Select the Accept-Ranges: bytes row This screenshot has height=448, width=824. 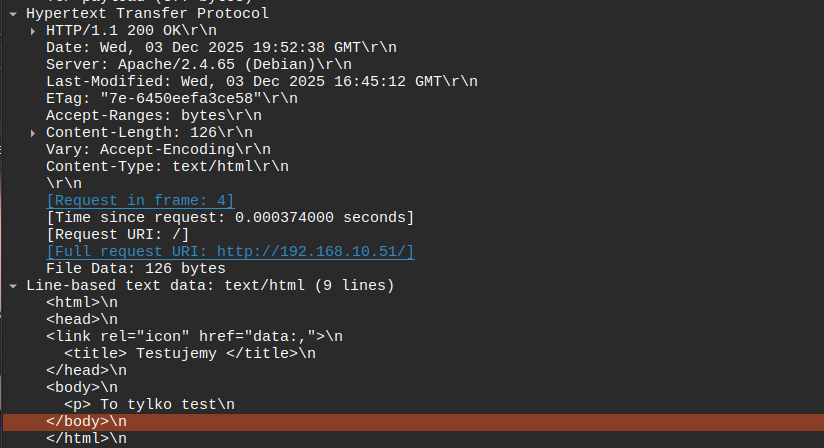(x=140, y=116)
